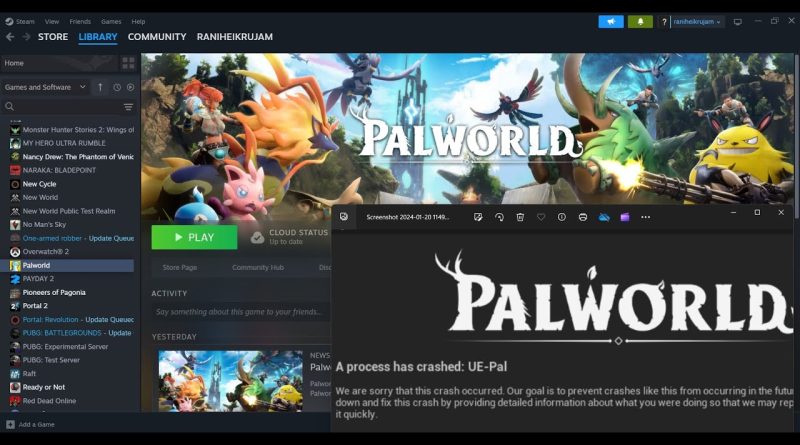Go to the LIBRARY tab
The image size is (800, 445).
(x=98, y=37)
